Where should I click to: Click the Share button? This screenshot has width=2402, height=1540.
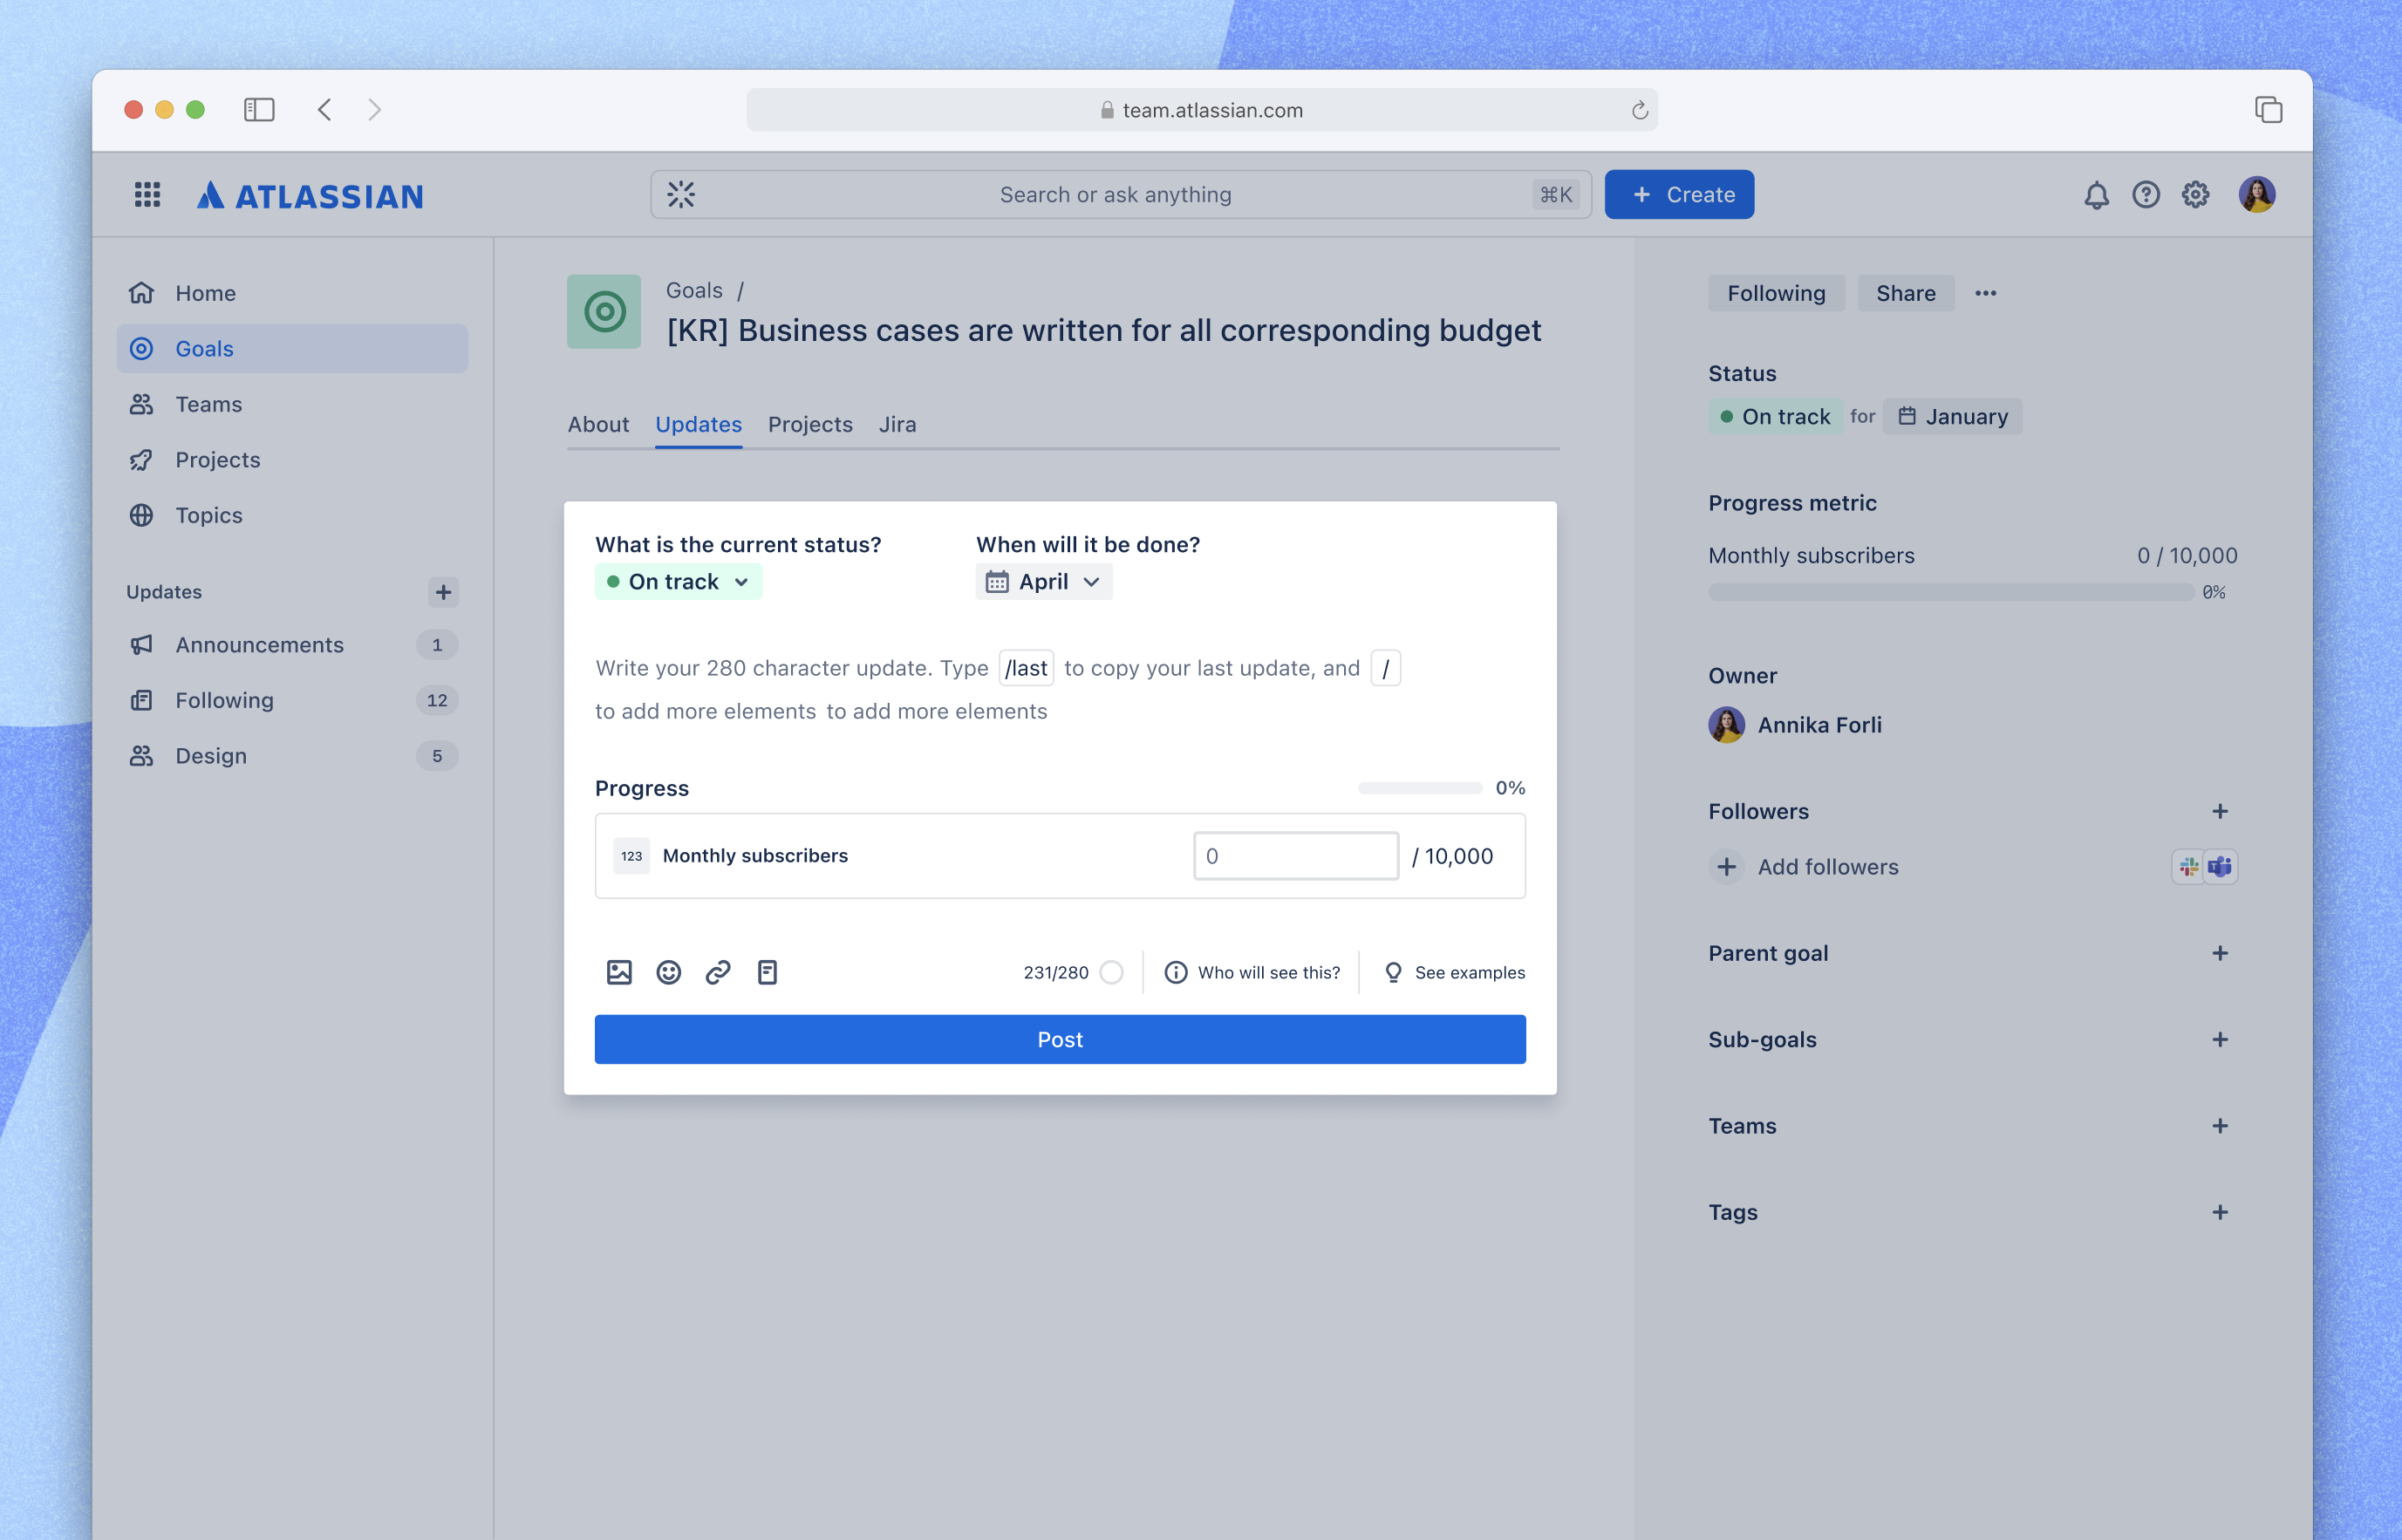click(1906, 293)
